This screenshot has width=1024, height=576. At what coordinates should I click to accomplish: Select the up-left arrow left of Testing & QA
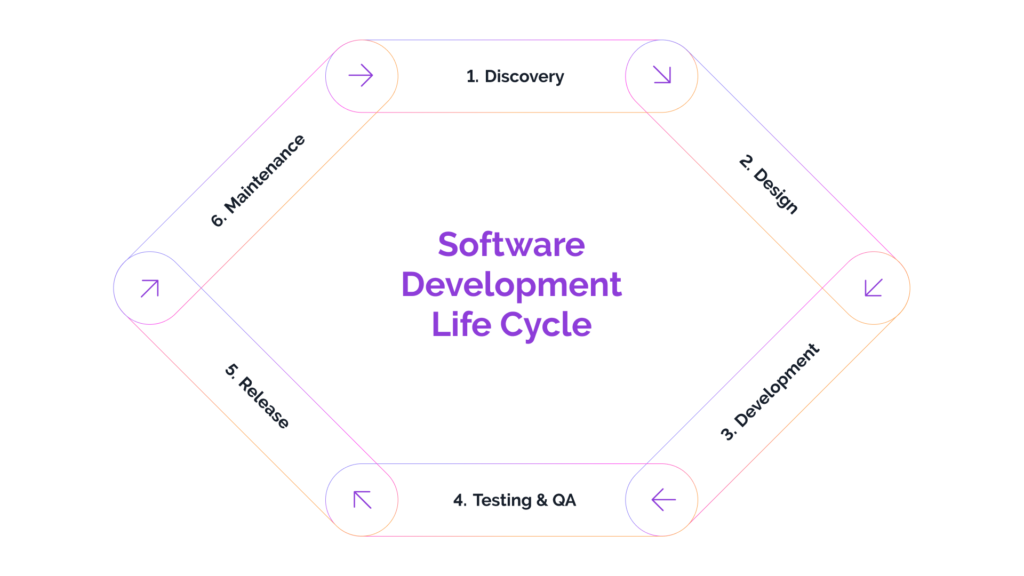[362, 499]
